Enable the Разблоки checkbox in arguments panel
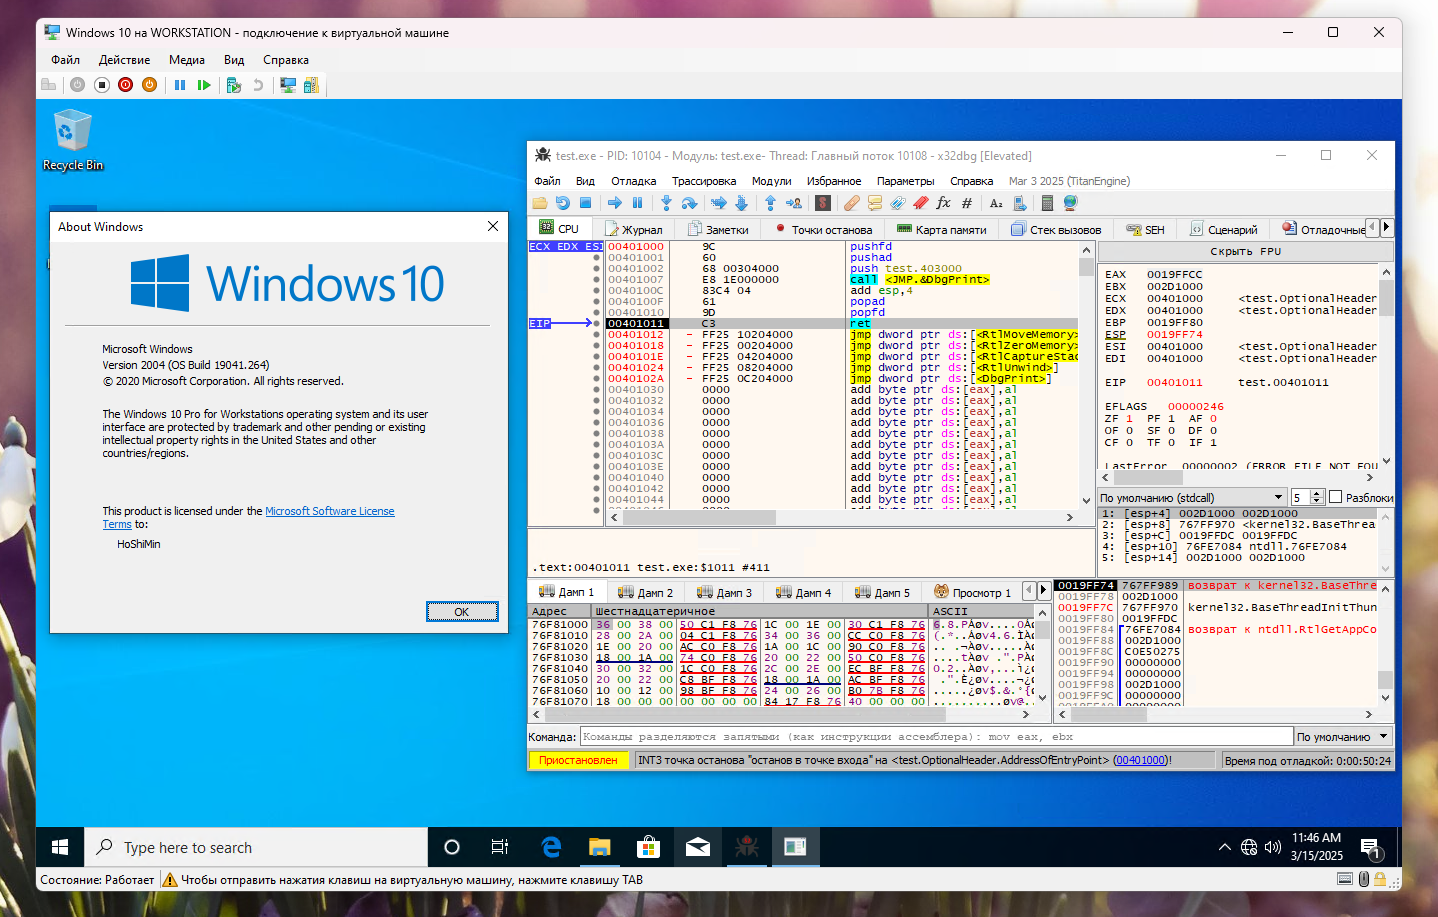 (1335, 497)
